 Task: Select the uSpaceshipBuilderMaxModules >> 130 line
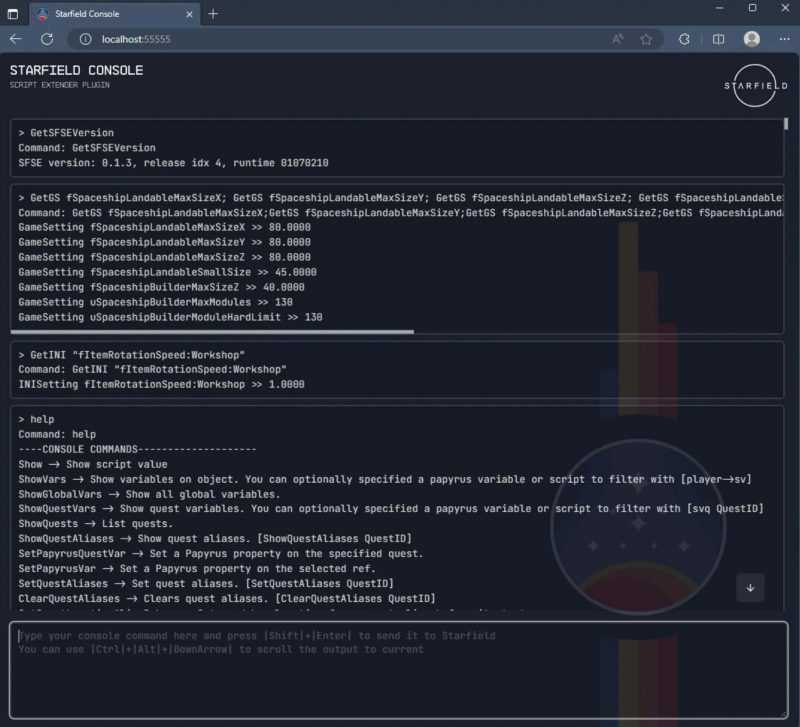tap(156, 302)
